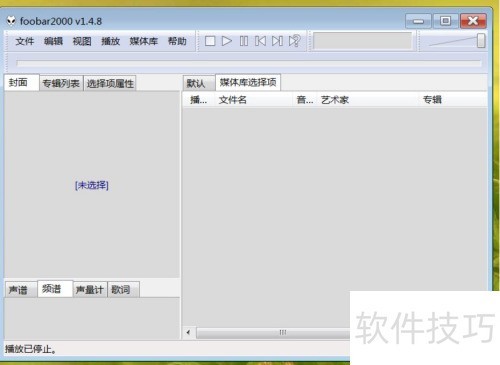This screenshot has width=500, height=365.
Task: Open the 文件 menu
Action: coord(25,41)
